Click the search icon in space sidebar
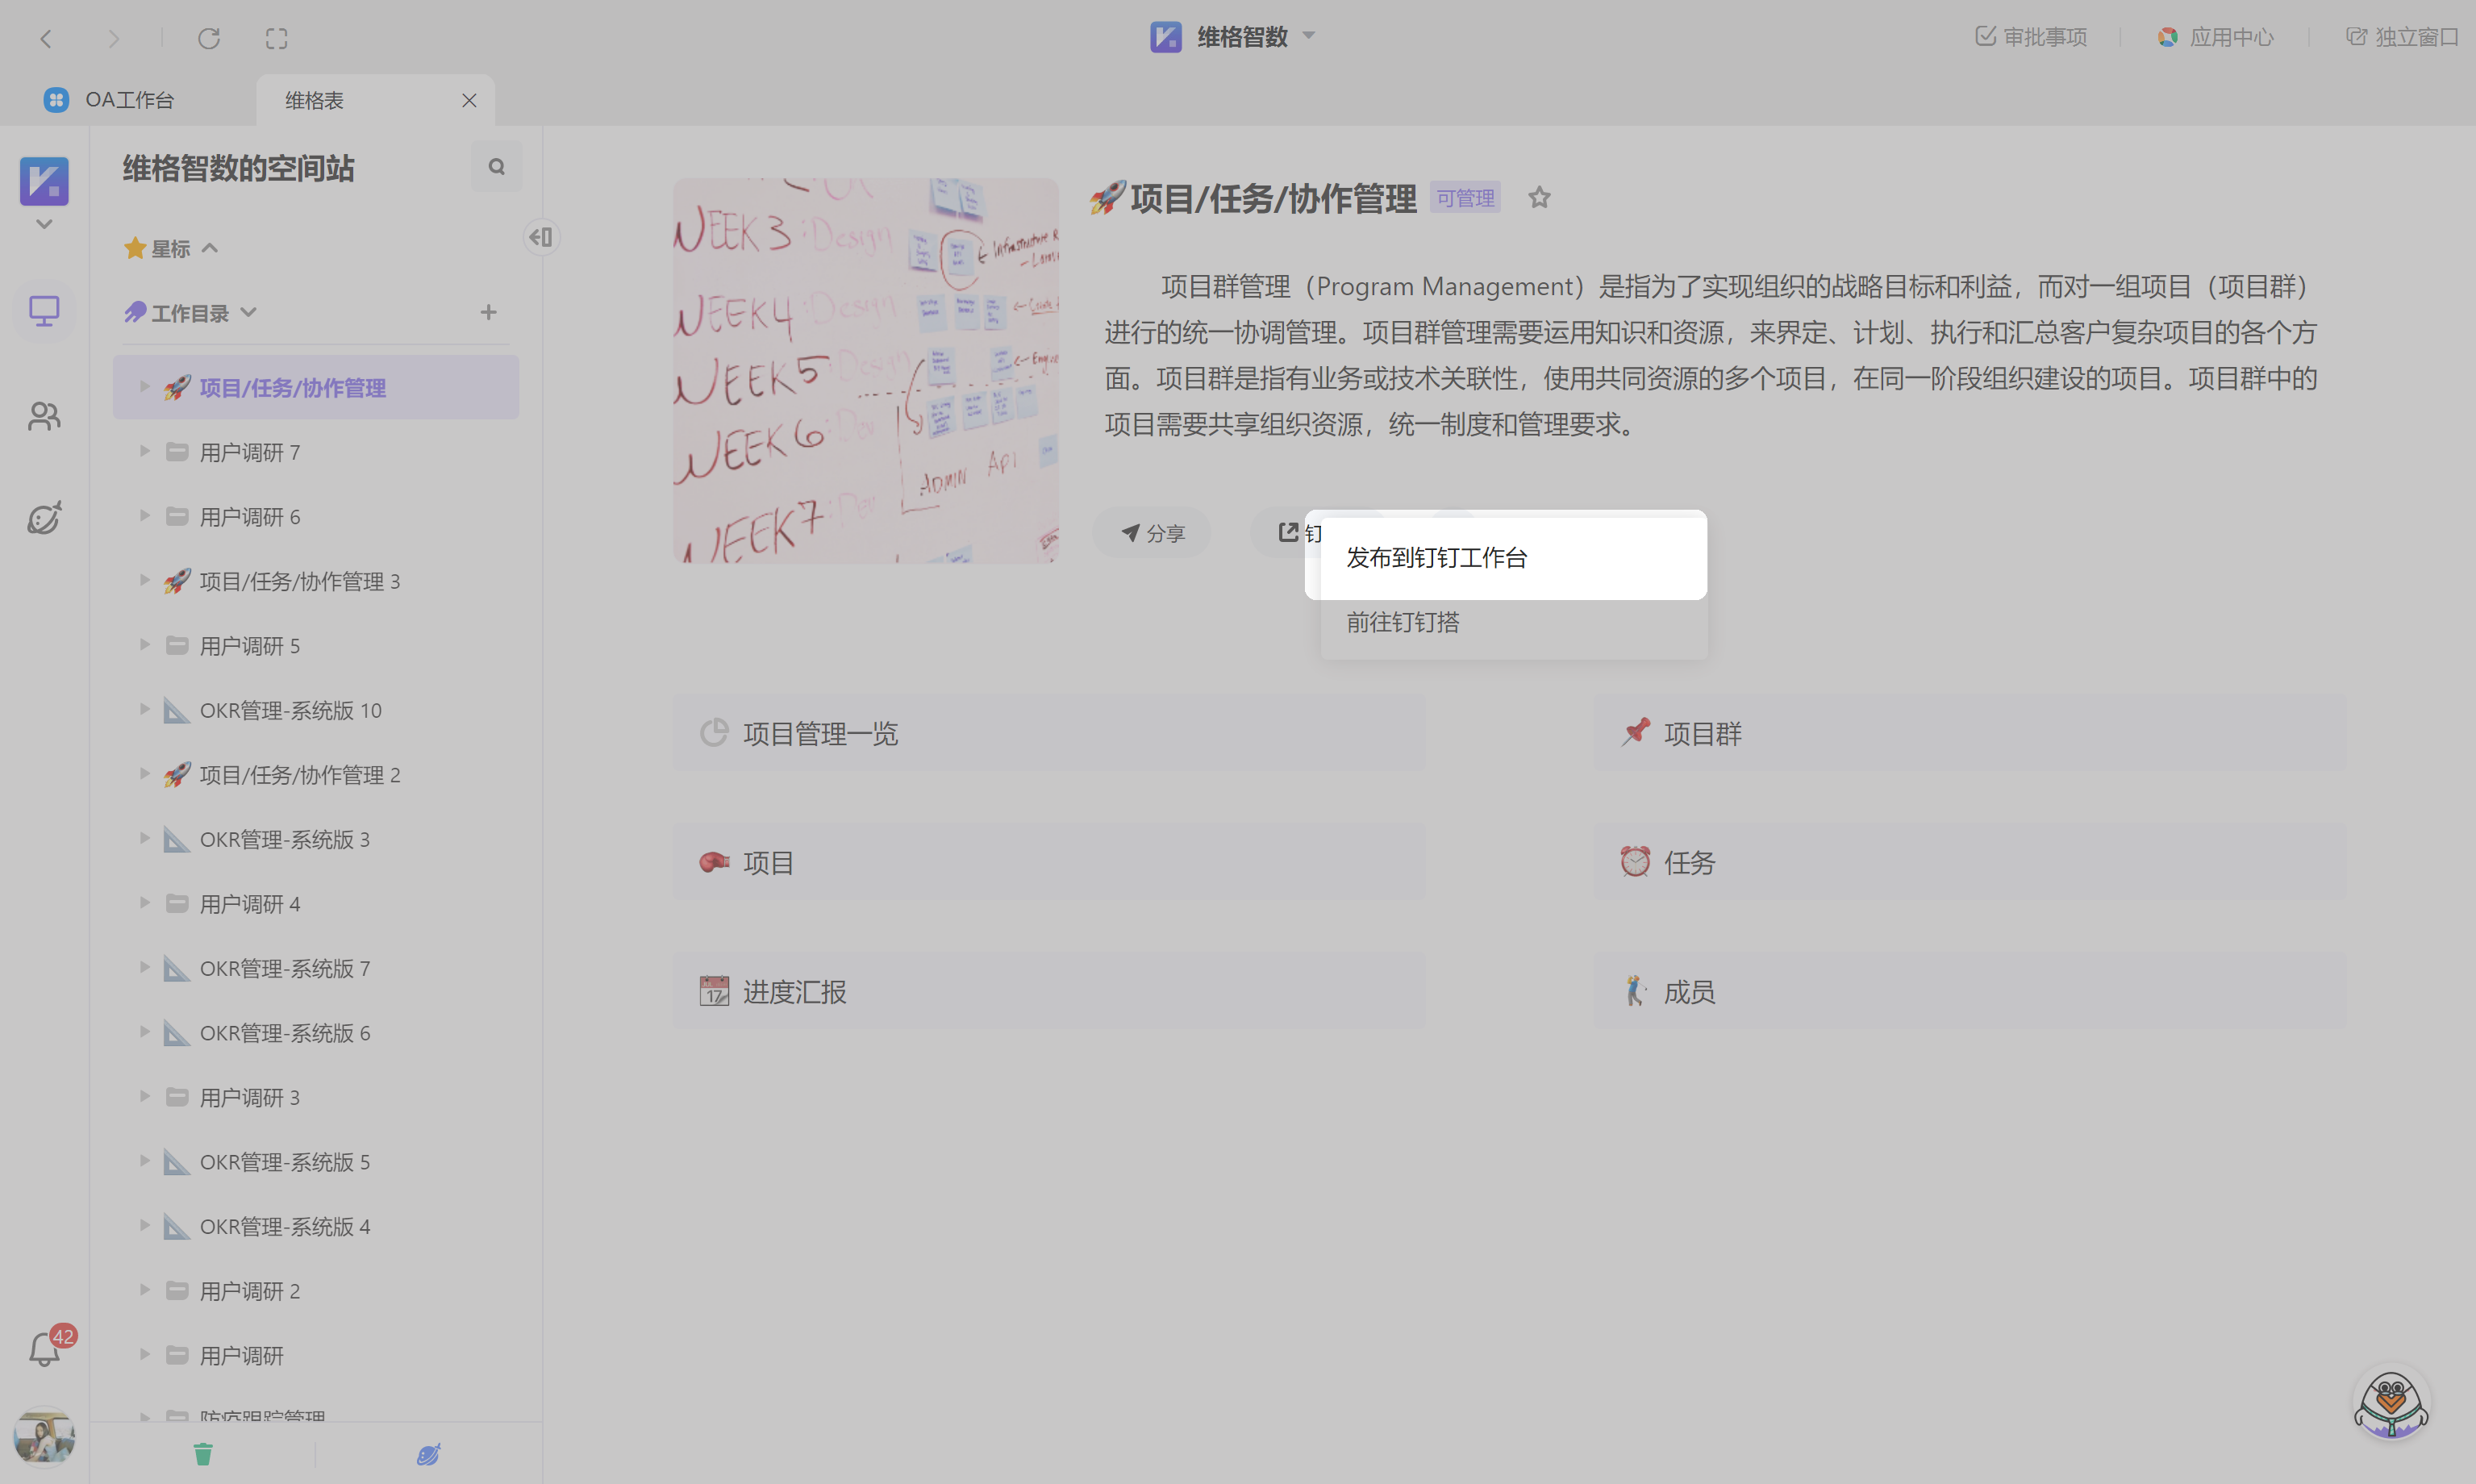Viewport: 2476px width, 1484px height. coord(496,167)
